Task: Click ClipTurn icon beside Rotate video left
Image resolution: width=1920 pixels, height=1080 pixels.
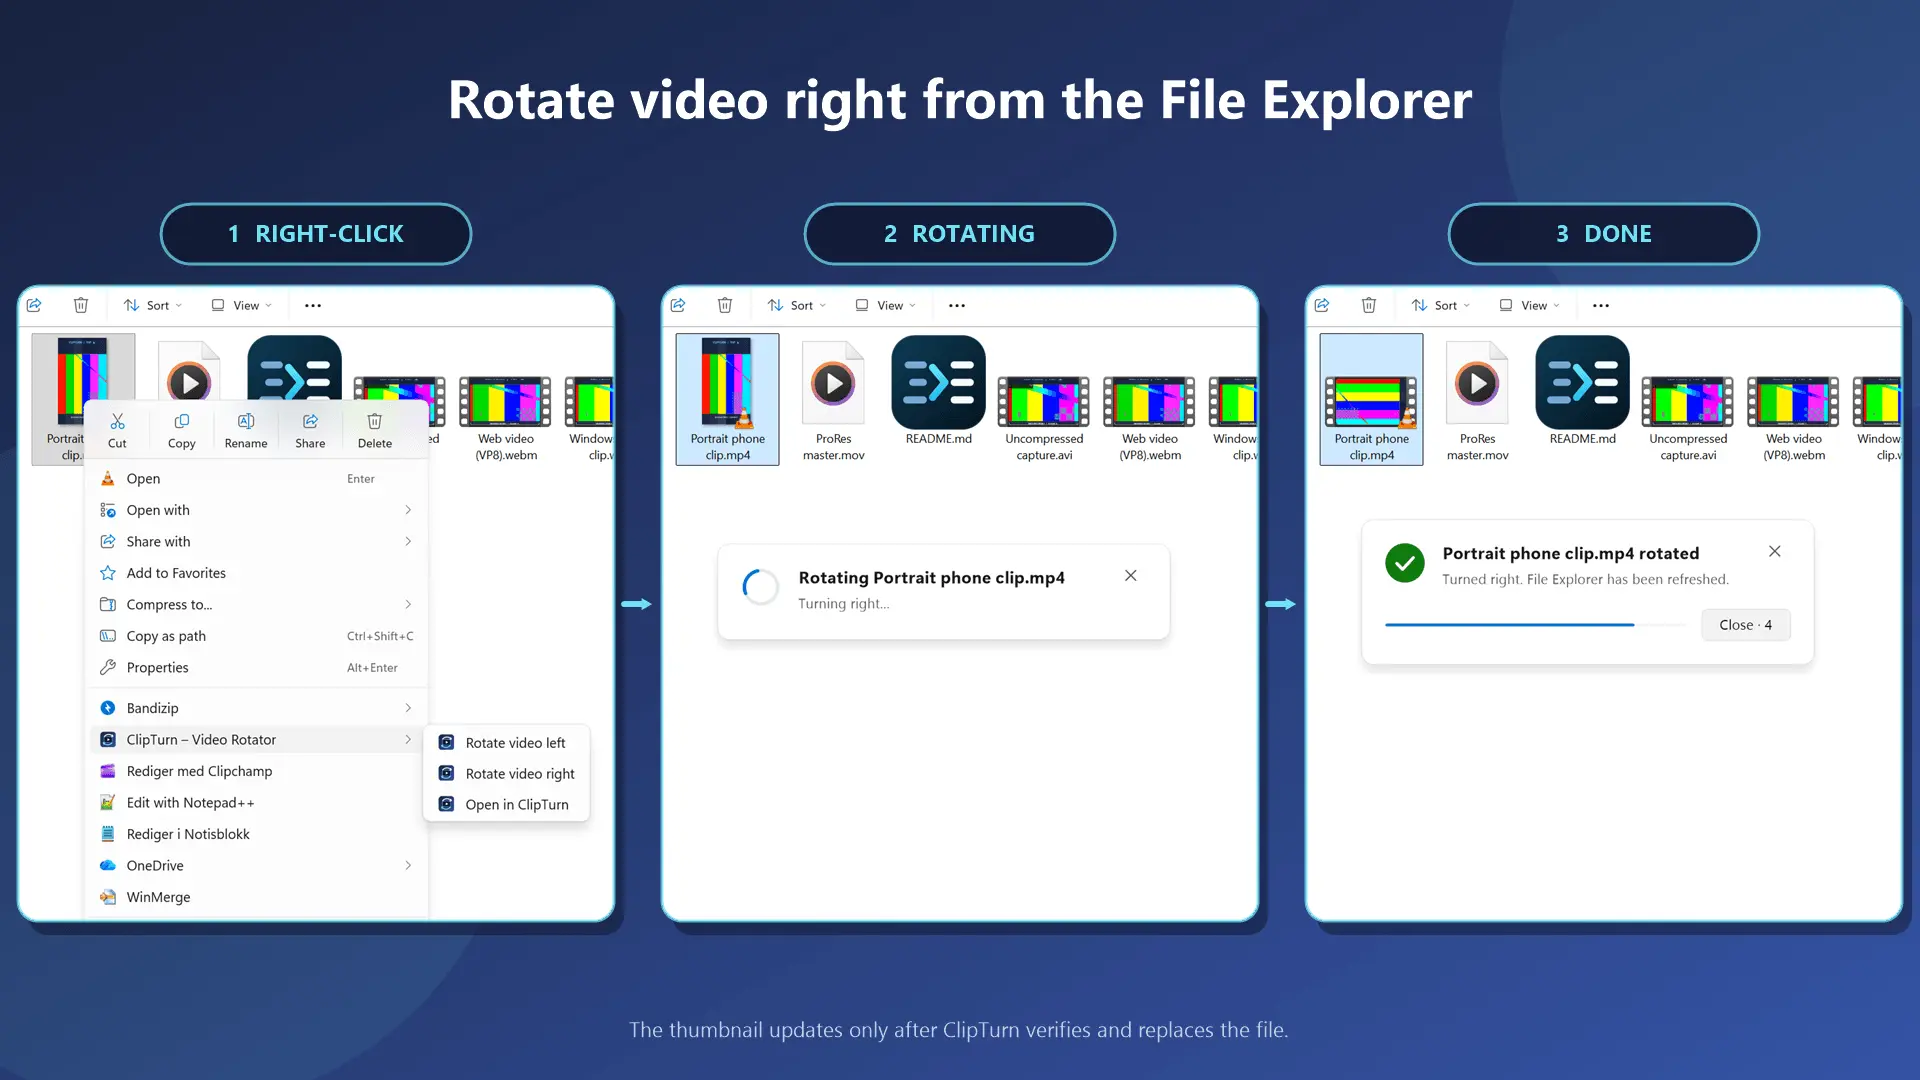Action: click(447, 742)
